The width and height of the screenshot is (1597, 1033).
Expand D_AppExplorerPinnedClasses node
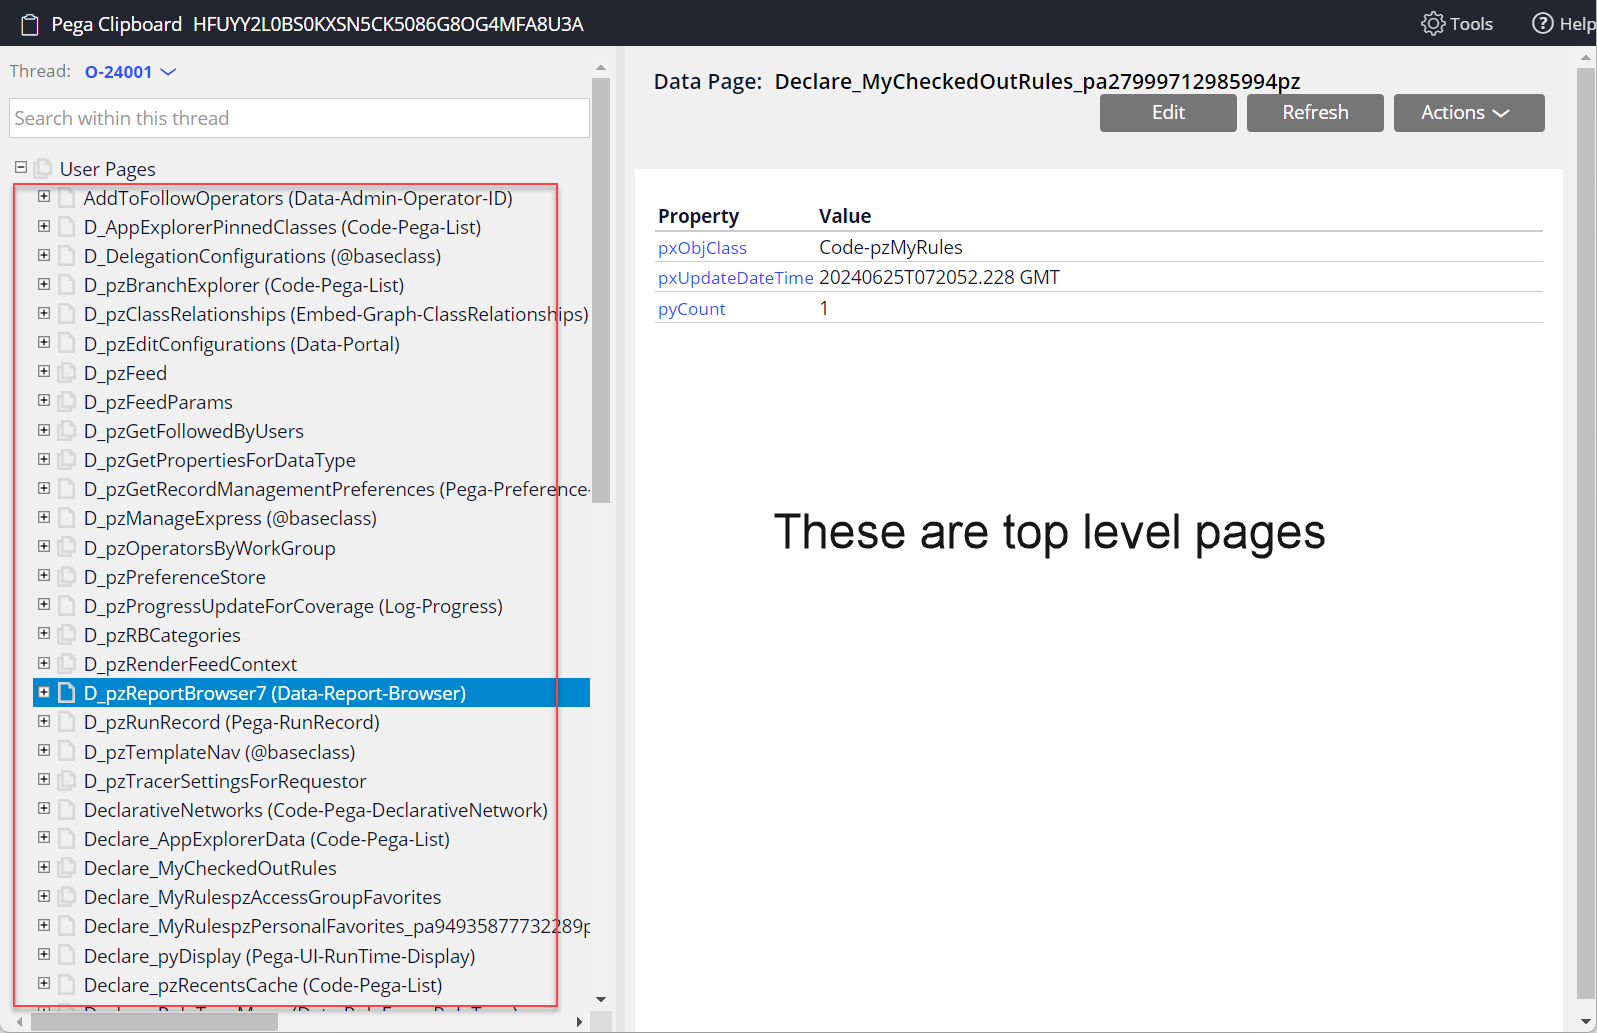[44, 226]
